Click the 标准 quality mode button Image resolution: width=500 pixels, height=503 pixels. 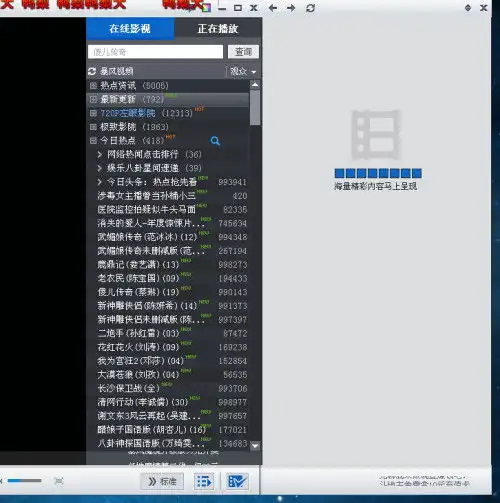[162, 481]
